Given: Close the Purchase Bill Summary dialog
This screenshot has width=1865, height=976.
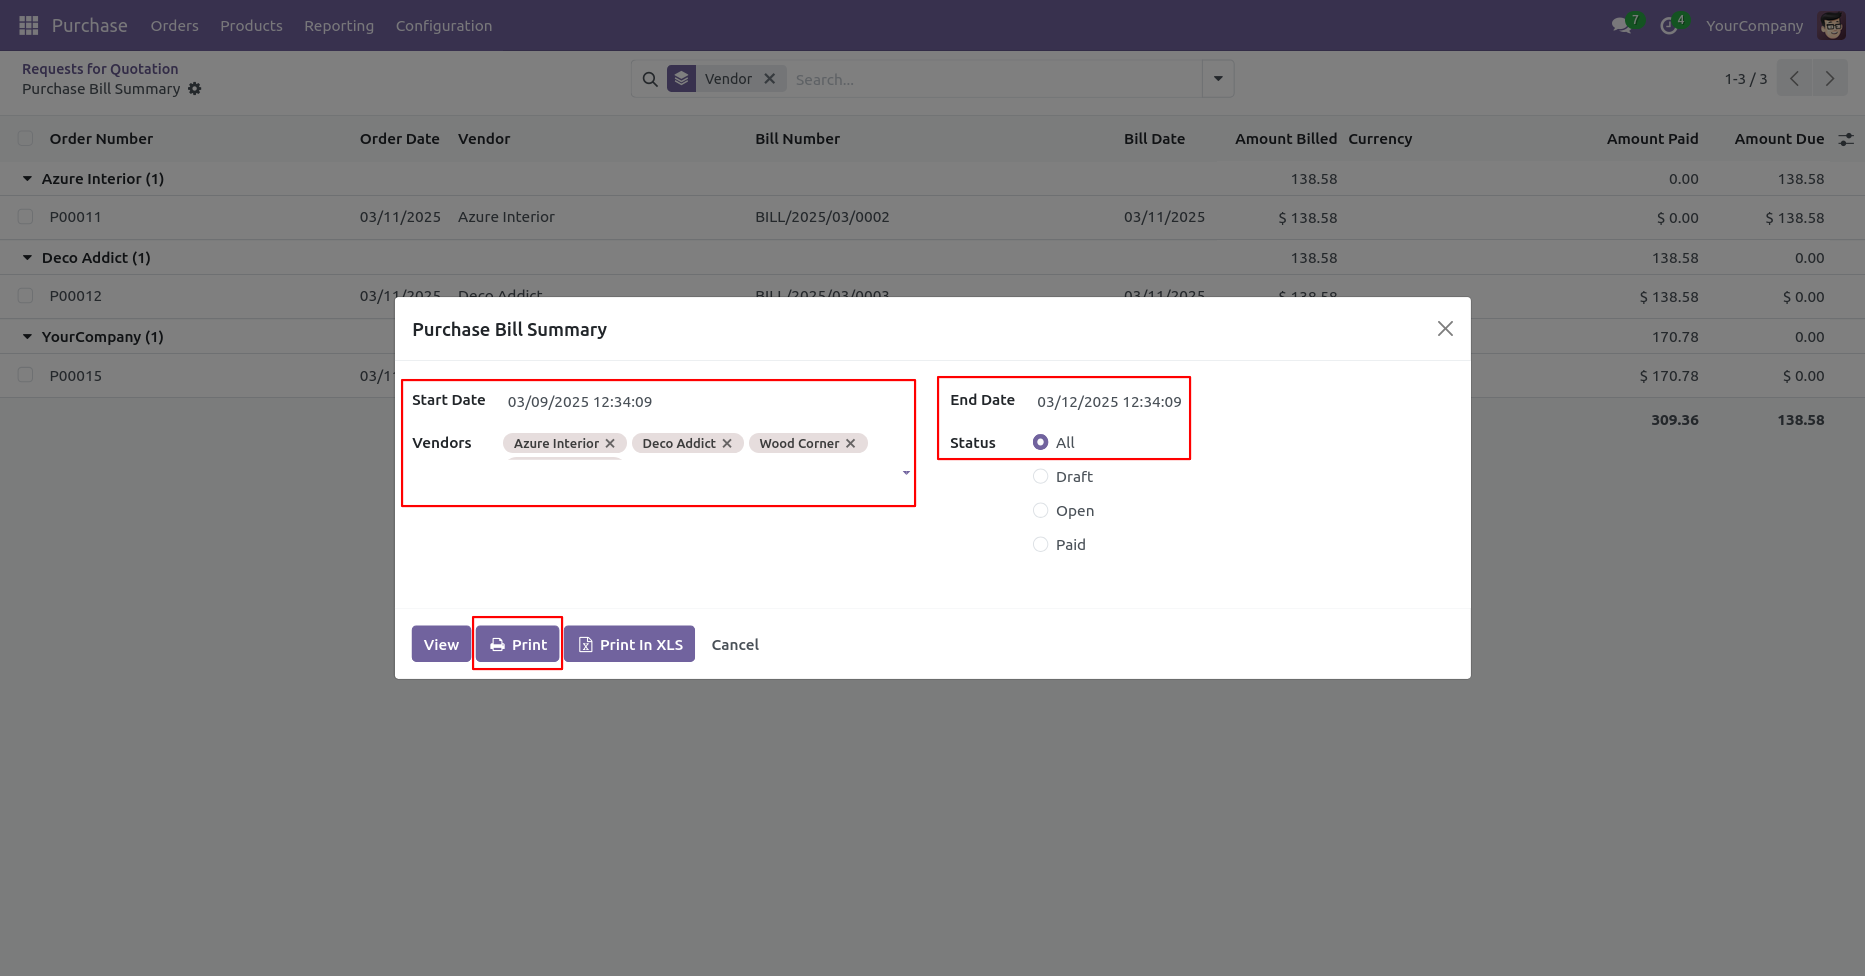Looking at the screenshot, I should pyautogui.click(x=1445, y=329).
